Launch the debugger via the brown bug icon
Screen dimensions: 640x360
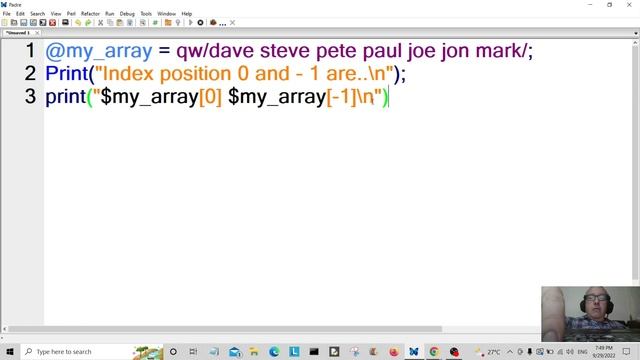[213, 23]
